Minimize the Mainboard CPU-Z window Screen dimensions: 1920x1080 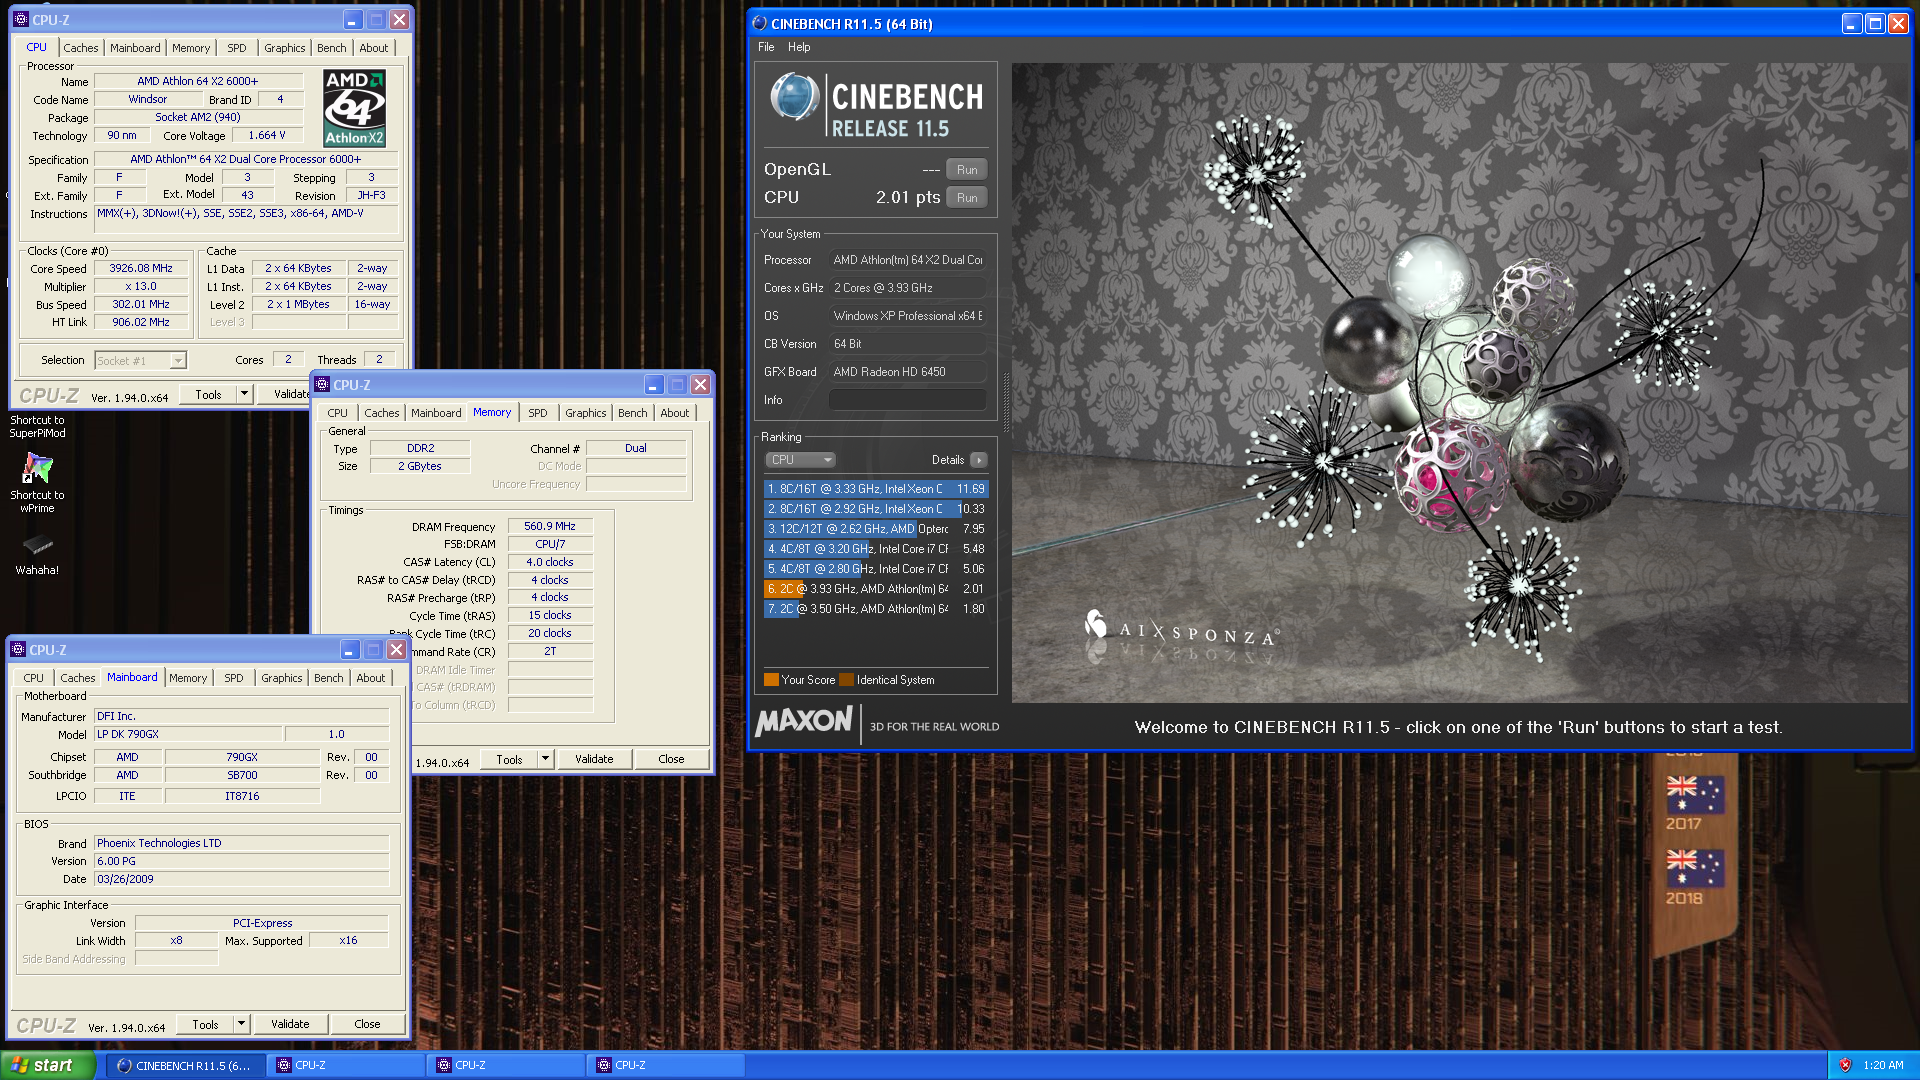tap(349, 650)
